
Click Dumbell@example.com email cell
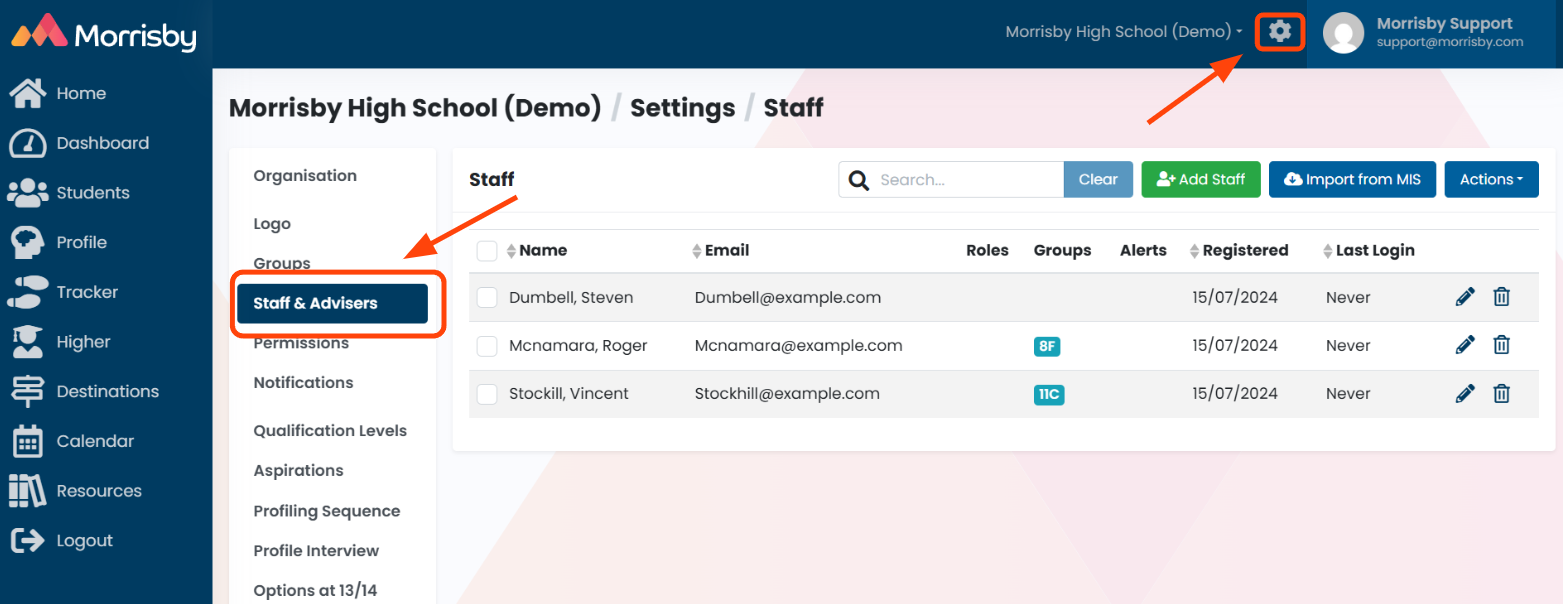pyautogui.click(x=788, y=297)
